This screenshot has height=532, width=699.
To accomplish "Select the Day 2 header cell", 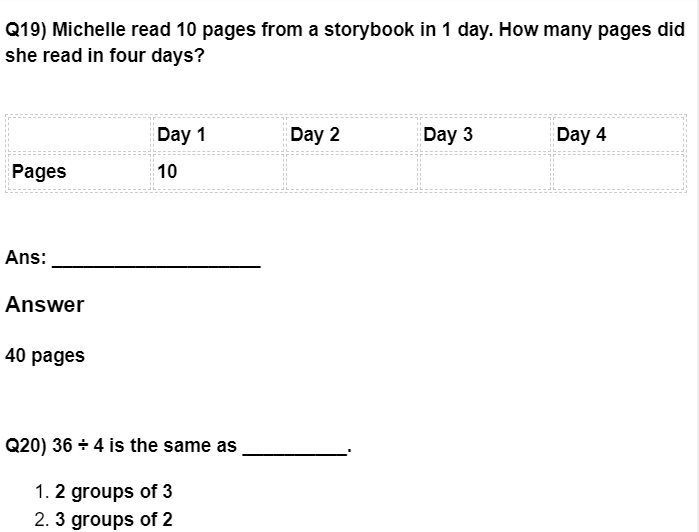I will (x=351, y=134).
